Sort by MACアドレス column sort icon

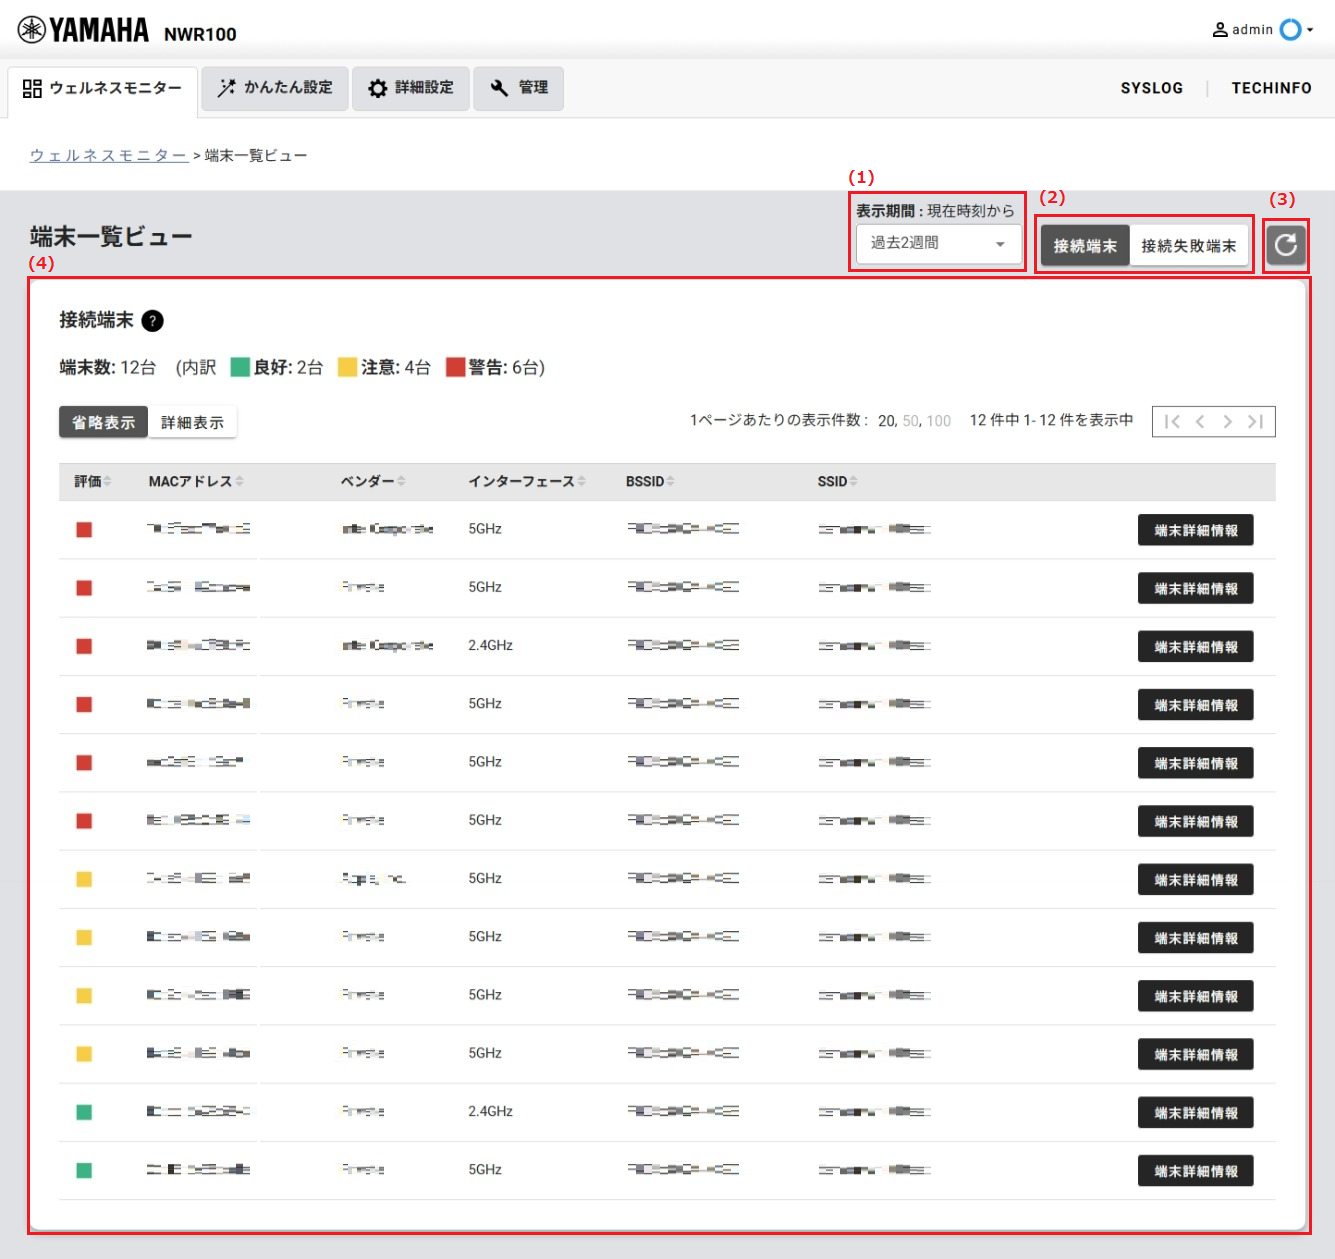click(240, 482)
